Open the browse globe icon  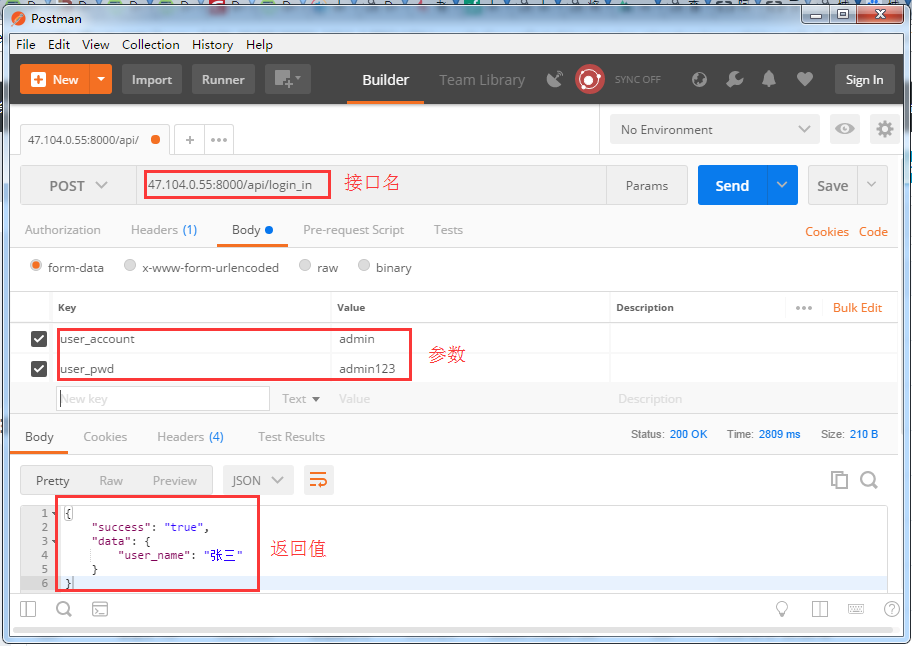click(x=699, y=79)
